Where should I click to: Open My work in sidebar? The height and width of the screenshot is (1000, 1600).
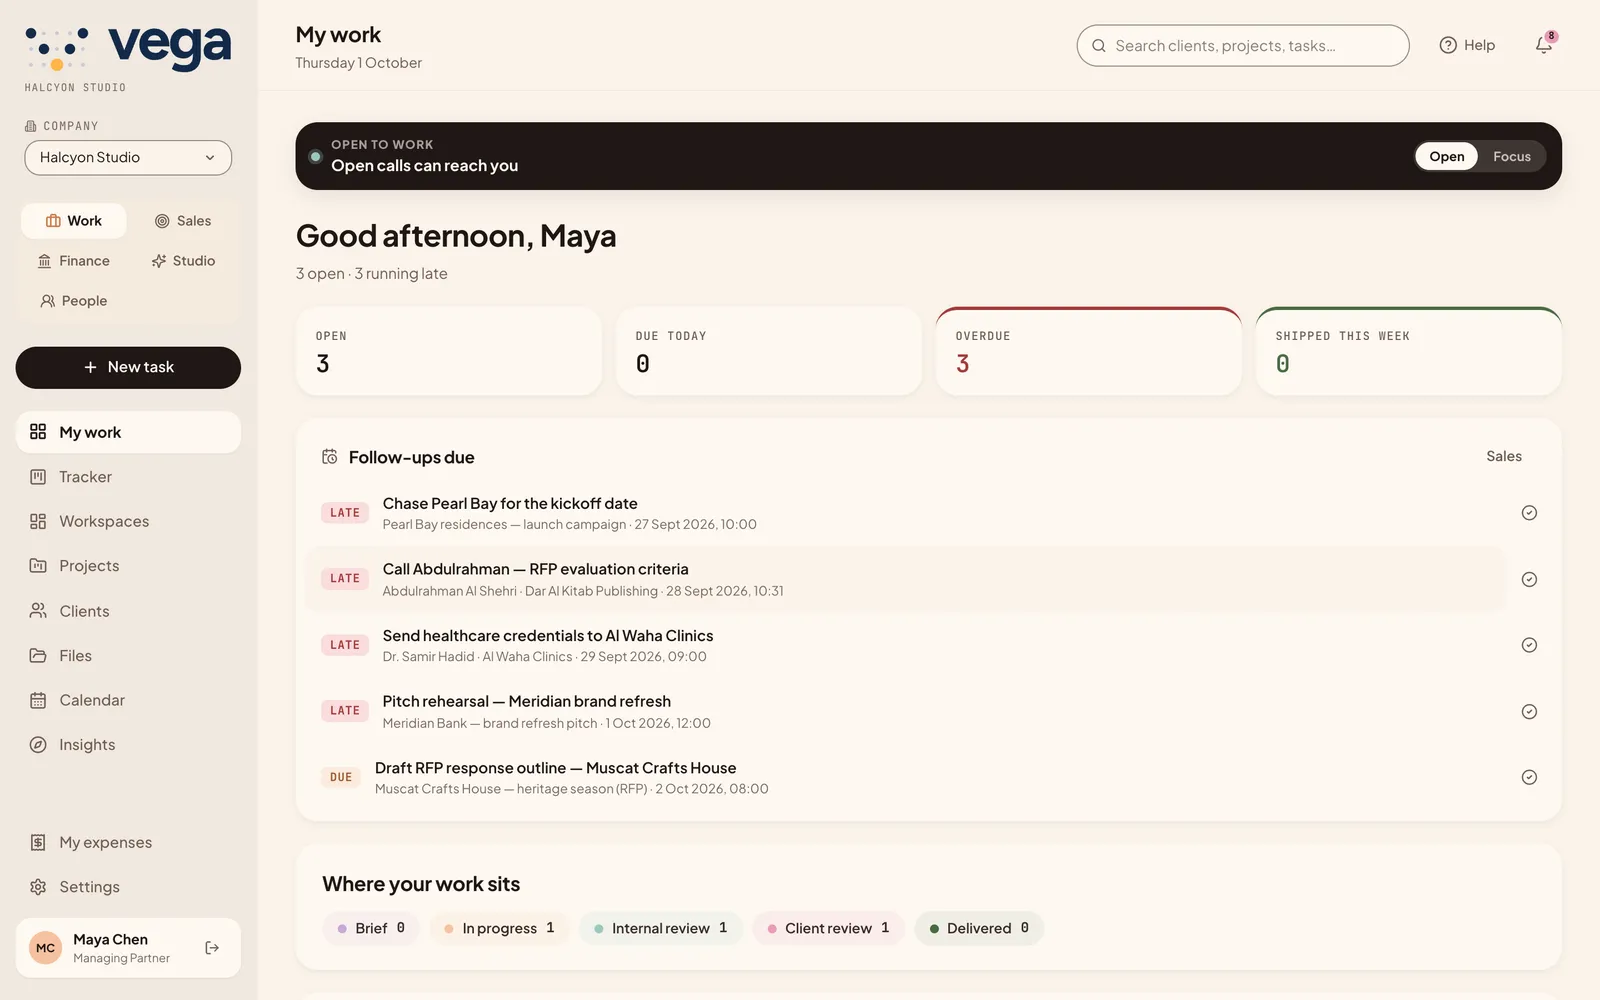click(128, 432)
